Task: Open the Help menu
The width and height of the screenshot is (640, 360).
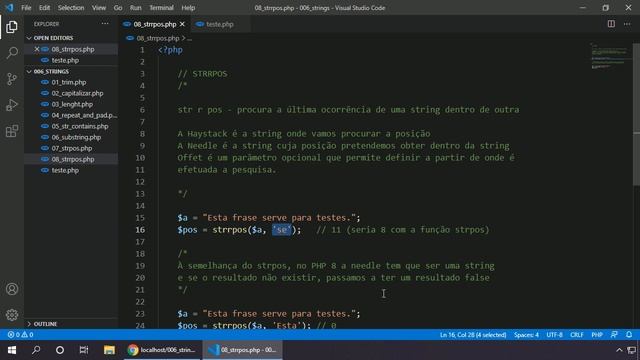Action: pyautogui.click(x=188, y=8)
